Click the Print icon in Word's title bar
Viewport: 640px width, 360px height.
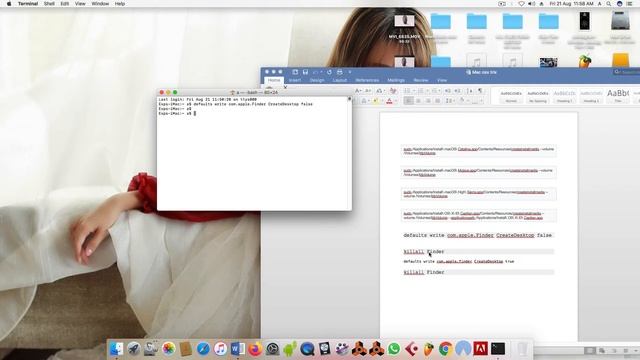point(339,72)
